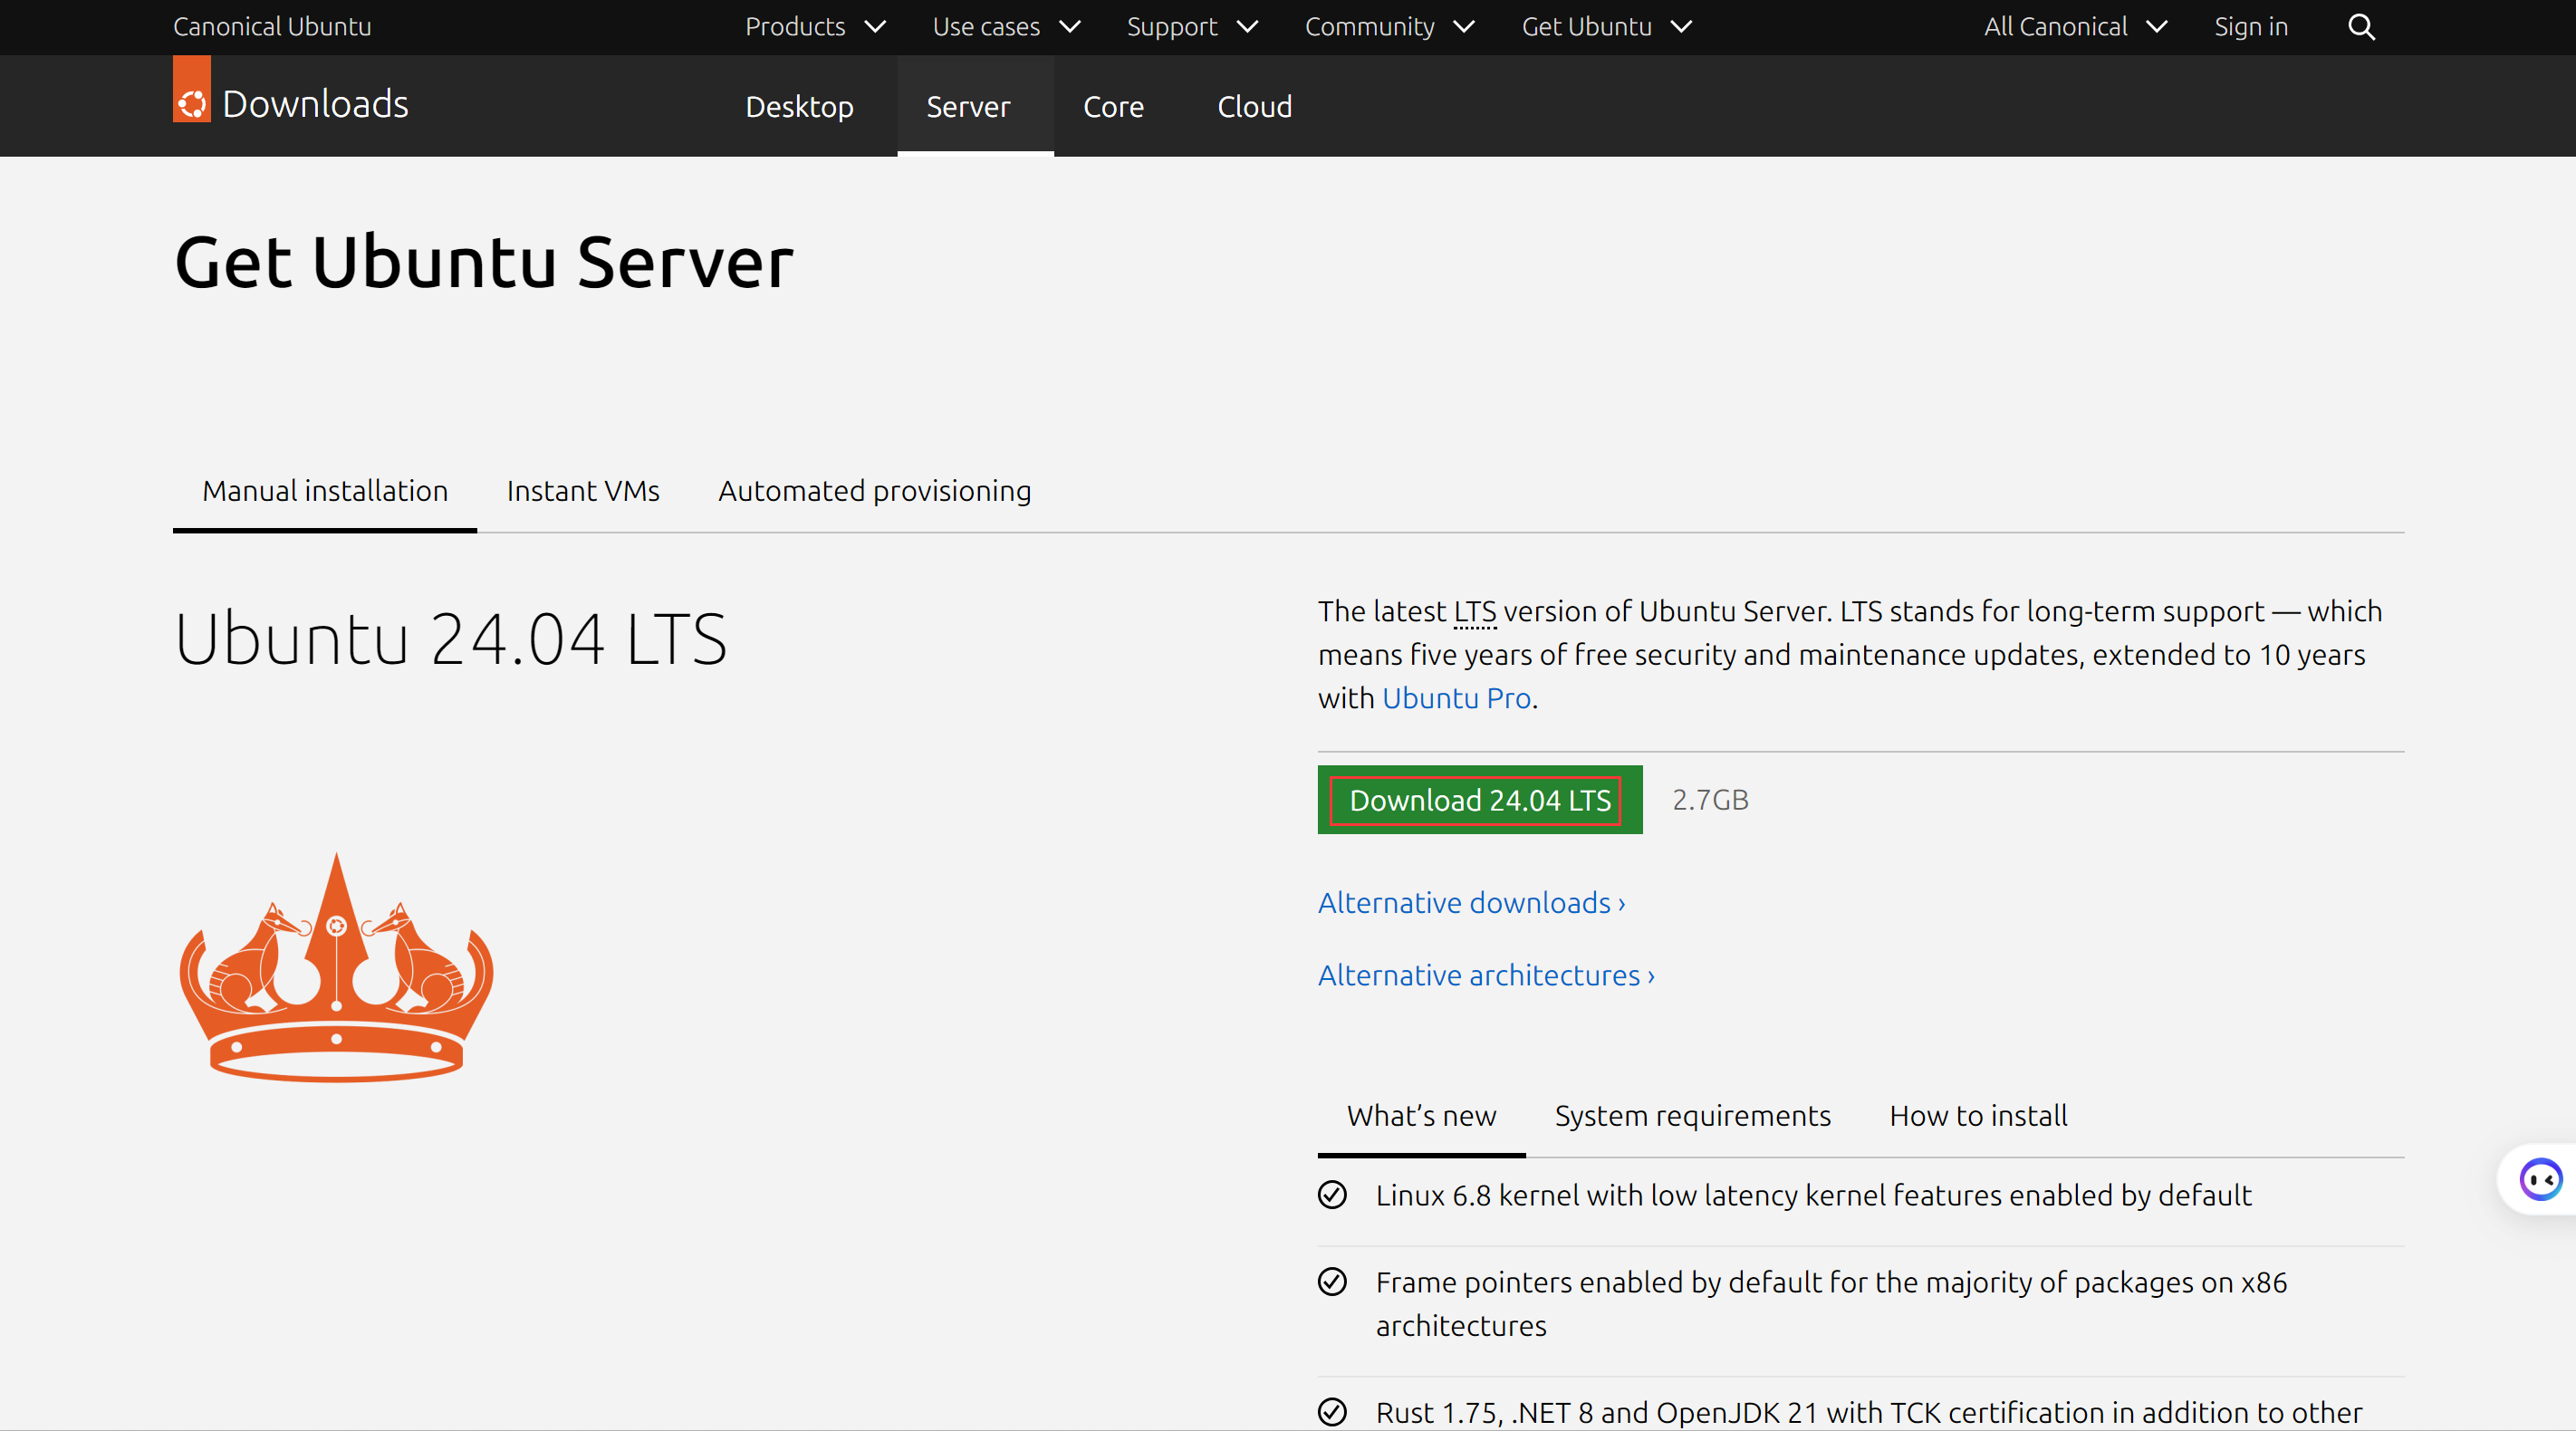Screen dimensions: 2576x1431
Task: Click the Linux 6.8 kernel feature text
Action: tap(1813, 1195)
